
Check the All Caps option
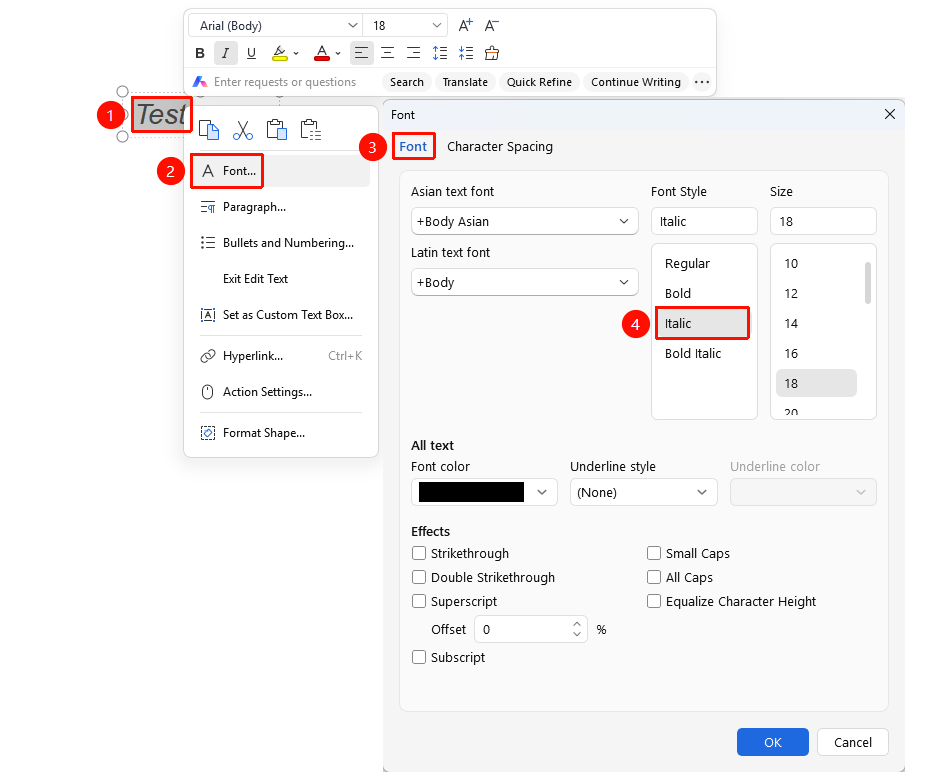[x=654, y=577]
